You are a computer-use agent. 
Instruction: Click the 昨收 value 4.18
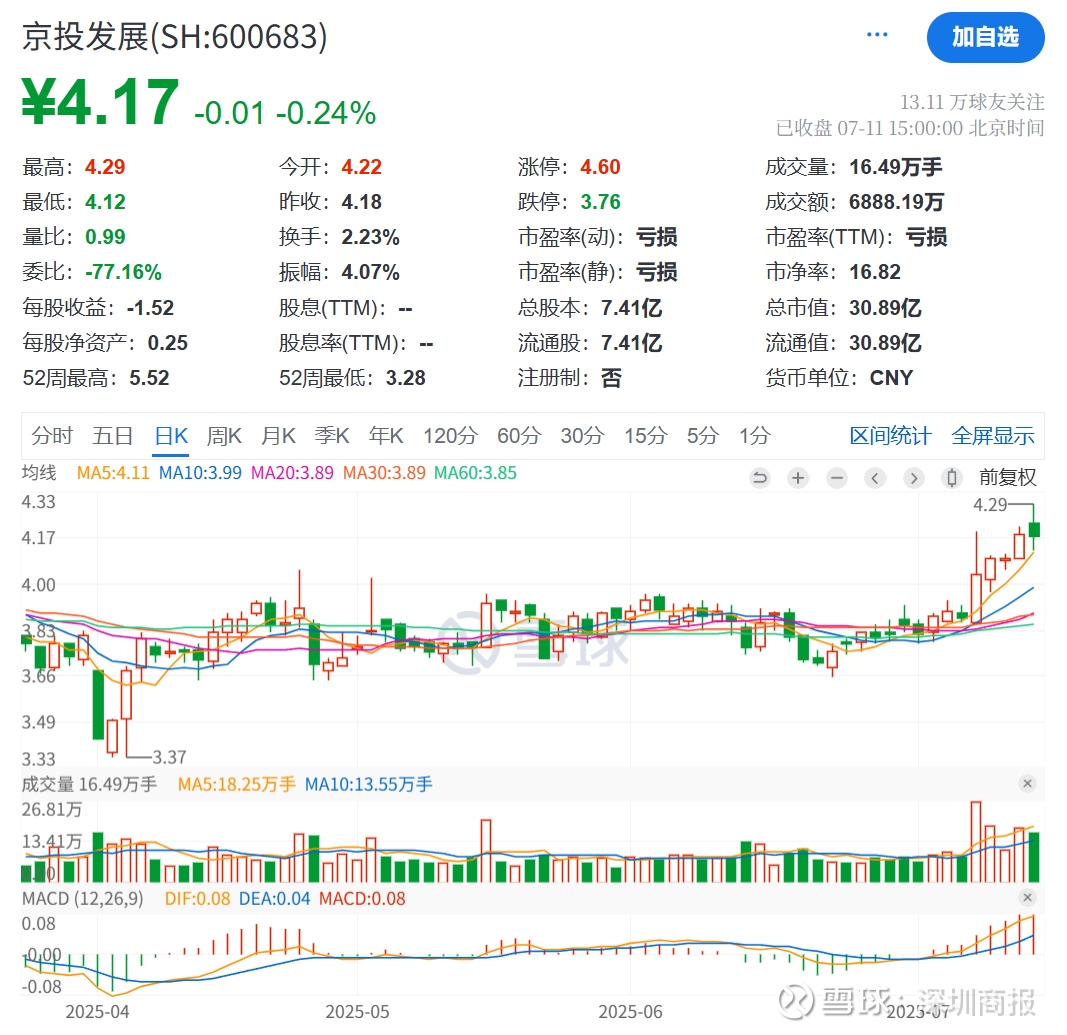[x=361, y=202]
